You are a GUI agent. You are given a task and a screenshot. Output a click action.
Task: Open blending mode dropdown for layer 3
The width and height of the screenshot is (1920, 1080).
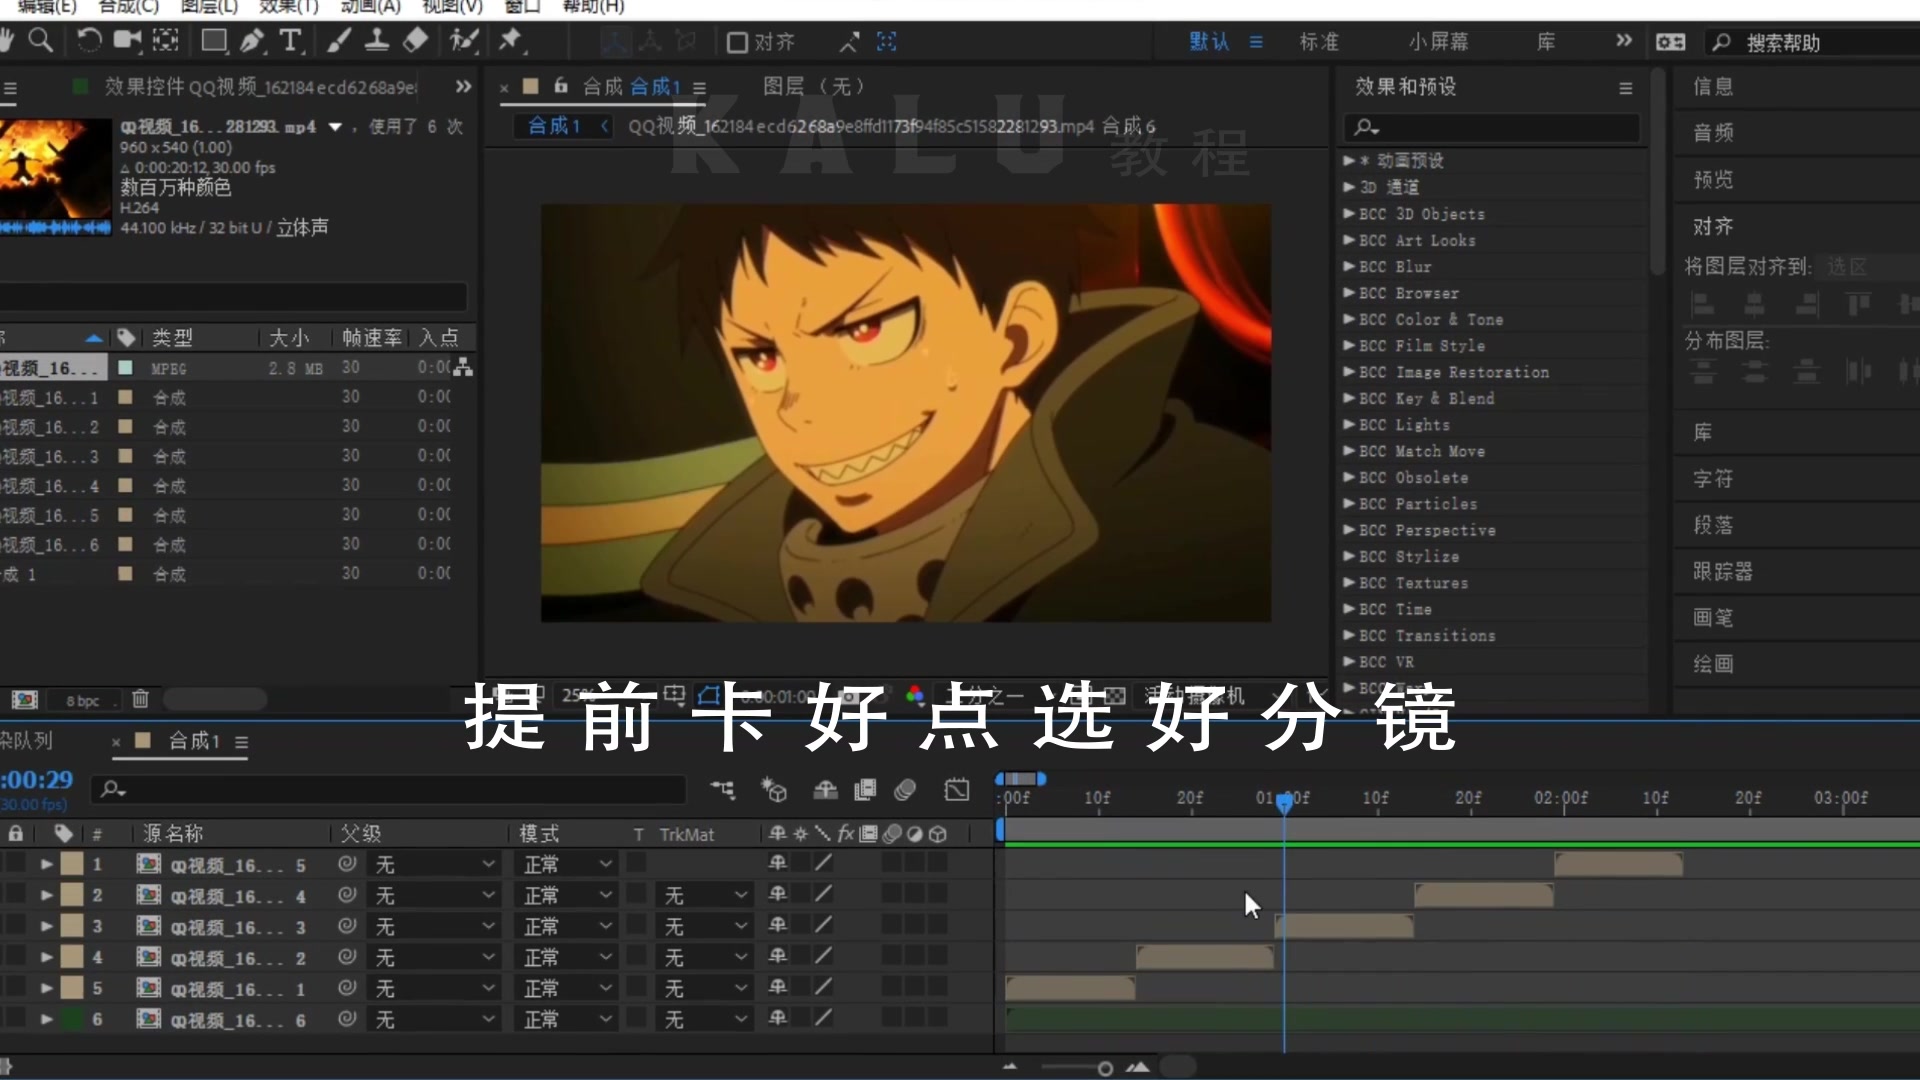567,926
